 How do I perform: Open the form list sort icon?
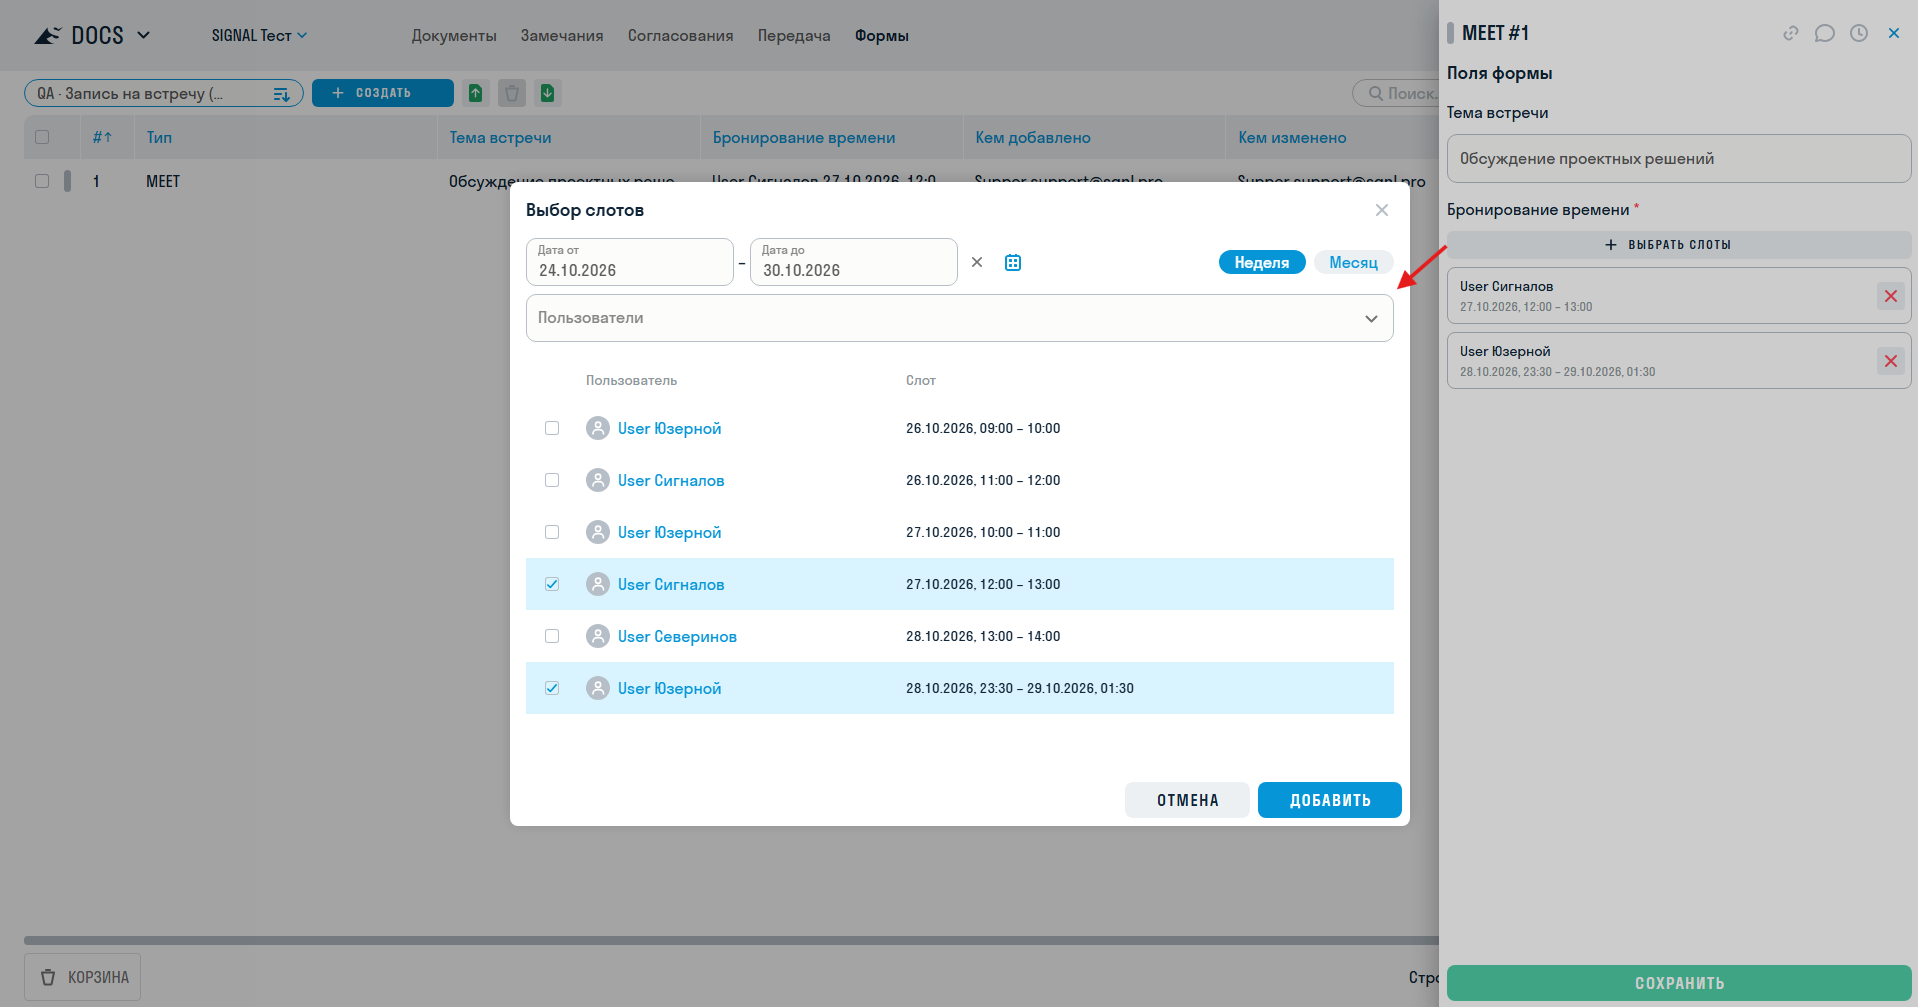[x=282, y=94]
